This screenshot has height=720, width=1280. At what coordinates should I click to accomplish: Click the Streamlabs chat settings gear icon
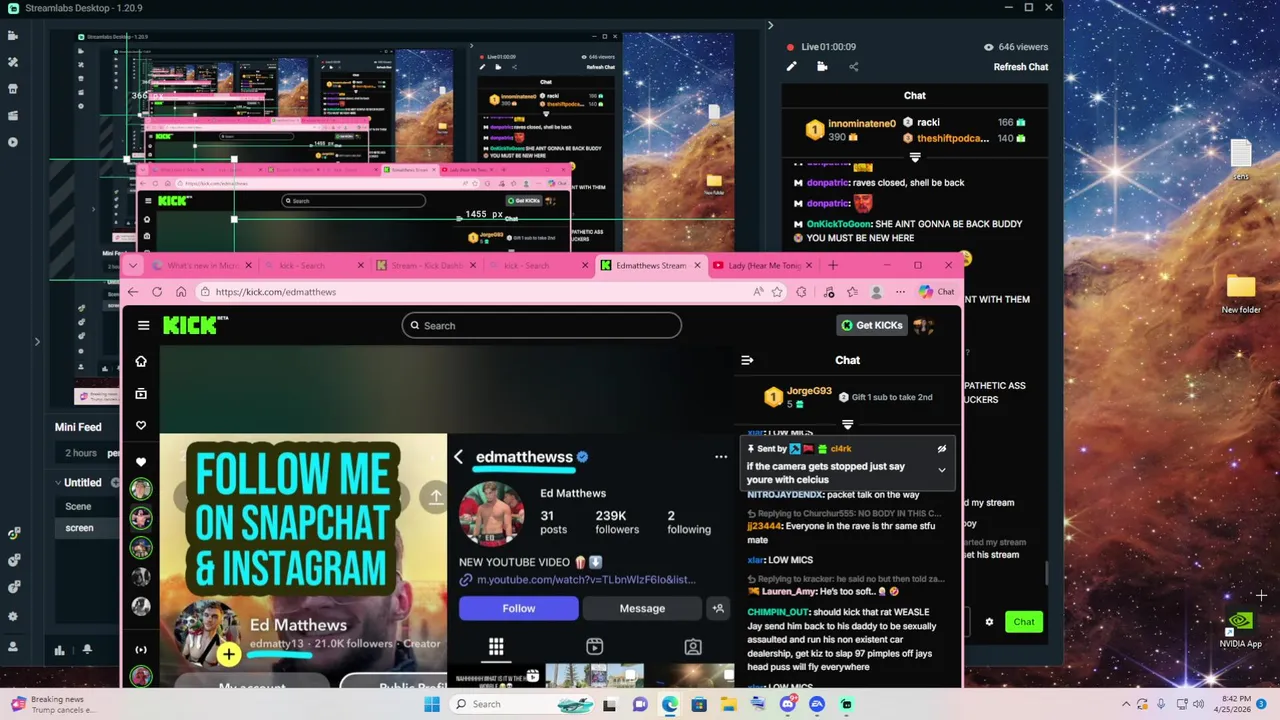pyautogui.click(x=989, y=622)
